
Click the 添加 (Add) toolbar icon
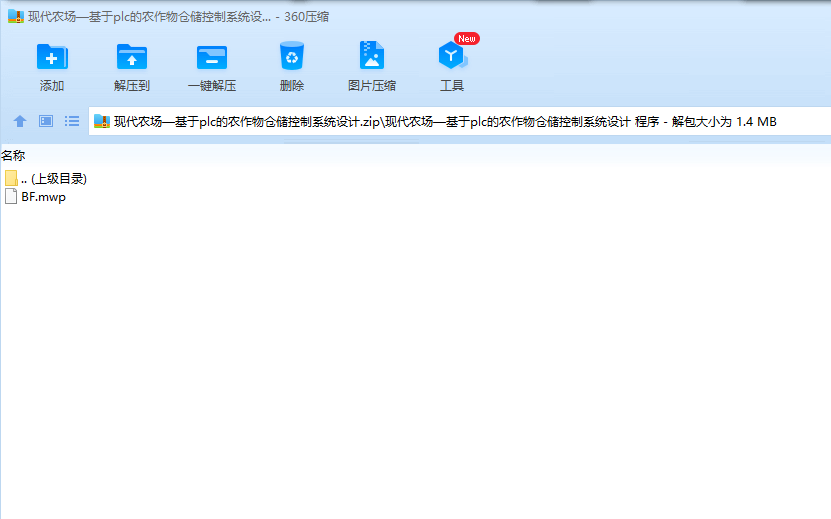[52, 57]
